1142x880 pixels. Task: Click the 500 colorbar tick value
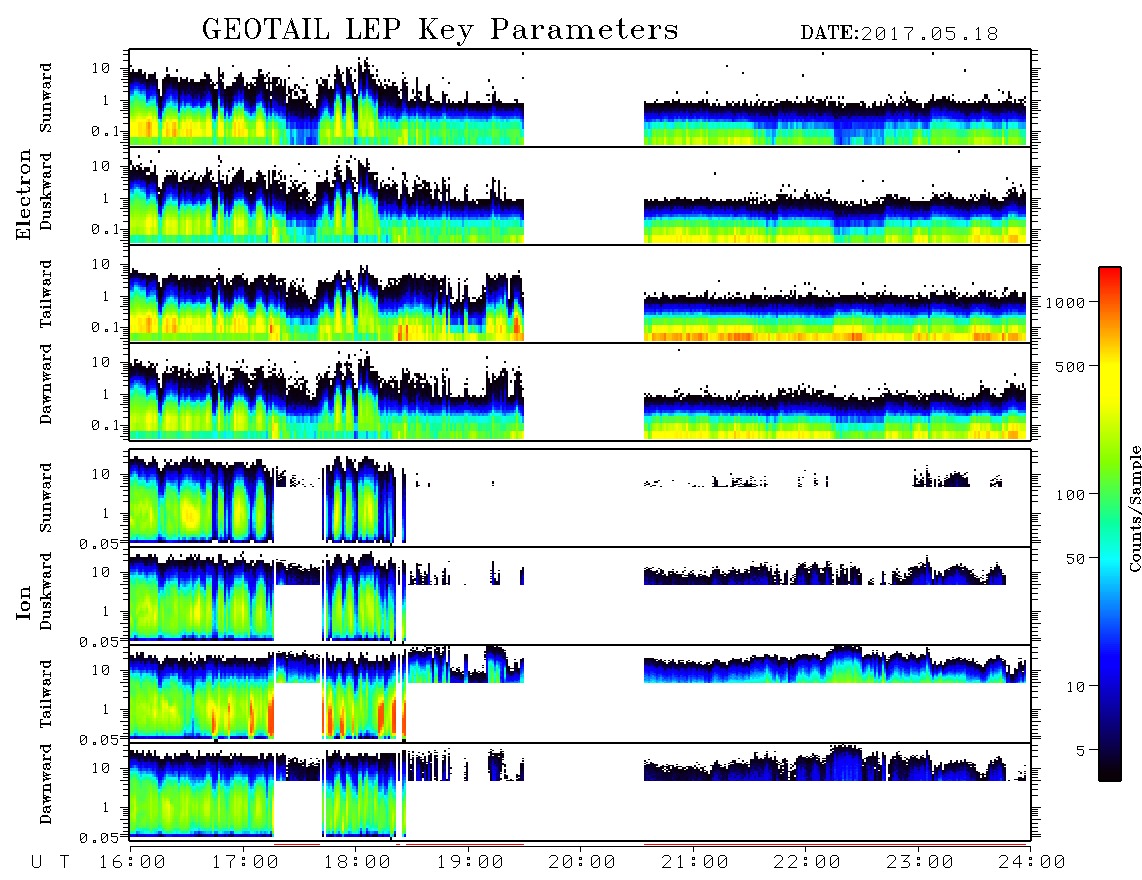pos(1070,366)
